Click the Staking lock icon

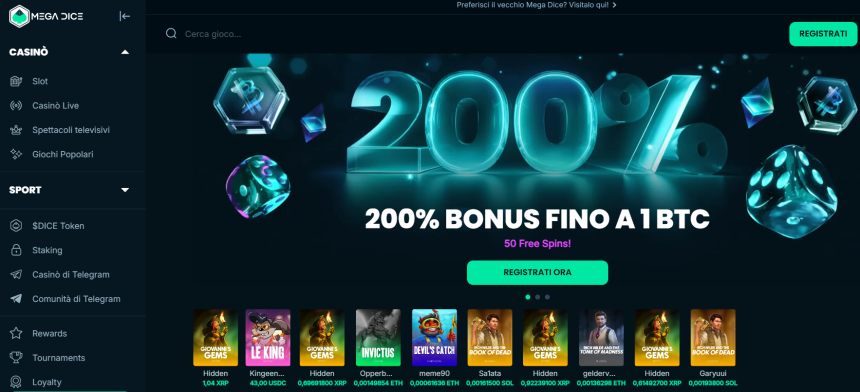(x=16, y=250)
